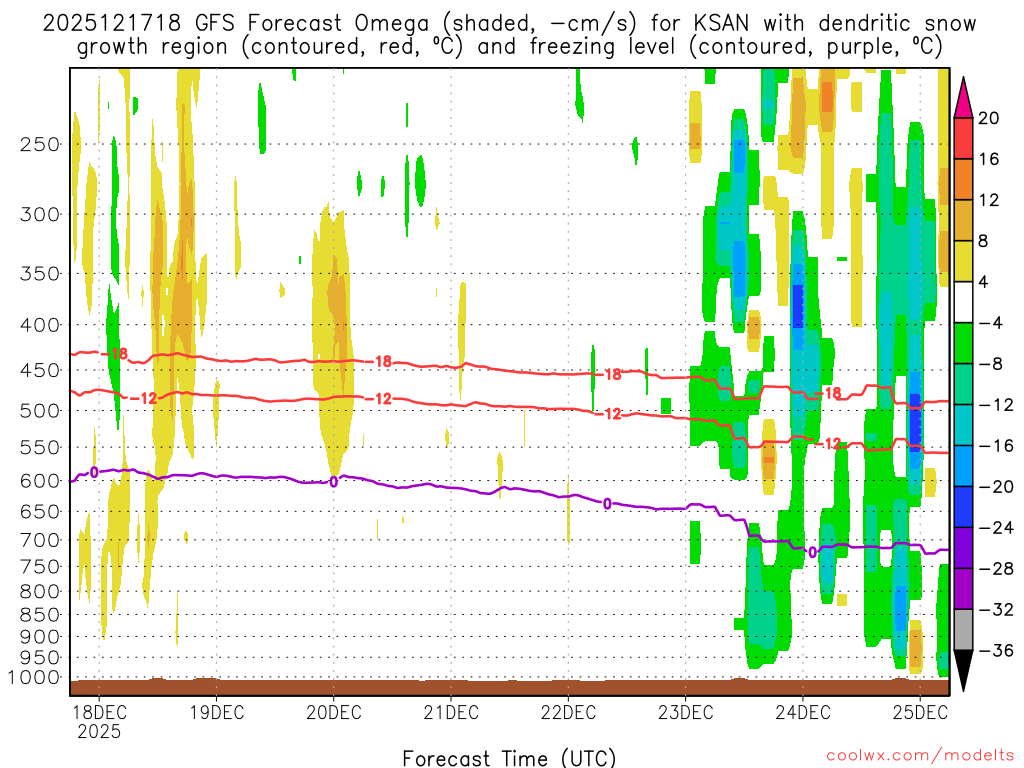Select the red 16 to 20 colorbar segment
This screenshot has height=768, width=1024.
click(963, 138)
